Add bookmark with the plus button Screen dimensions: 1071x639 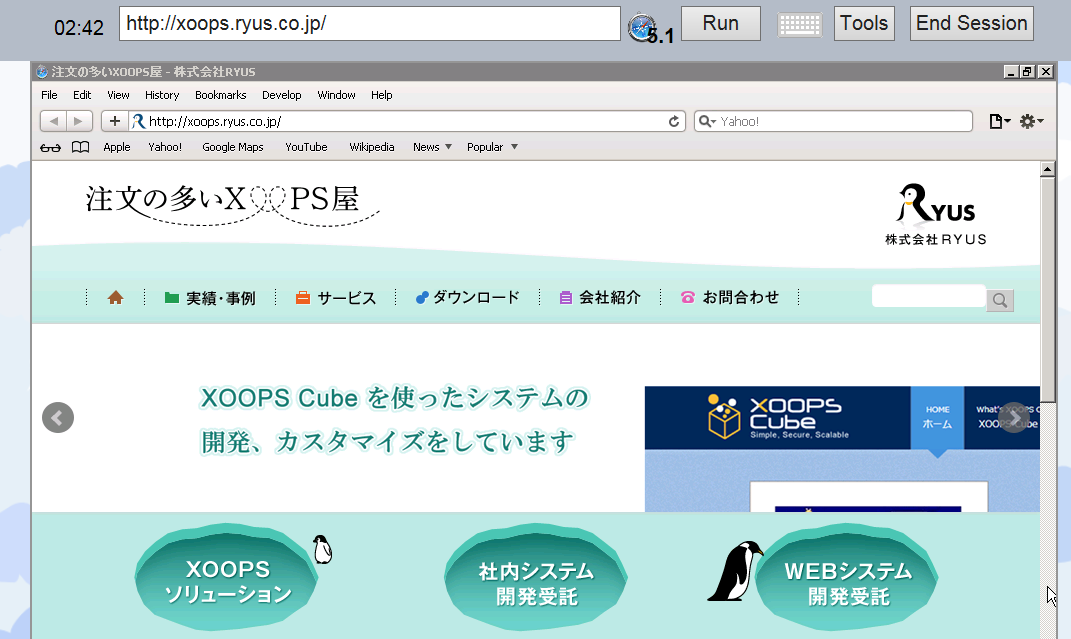tap(115, 122)
